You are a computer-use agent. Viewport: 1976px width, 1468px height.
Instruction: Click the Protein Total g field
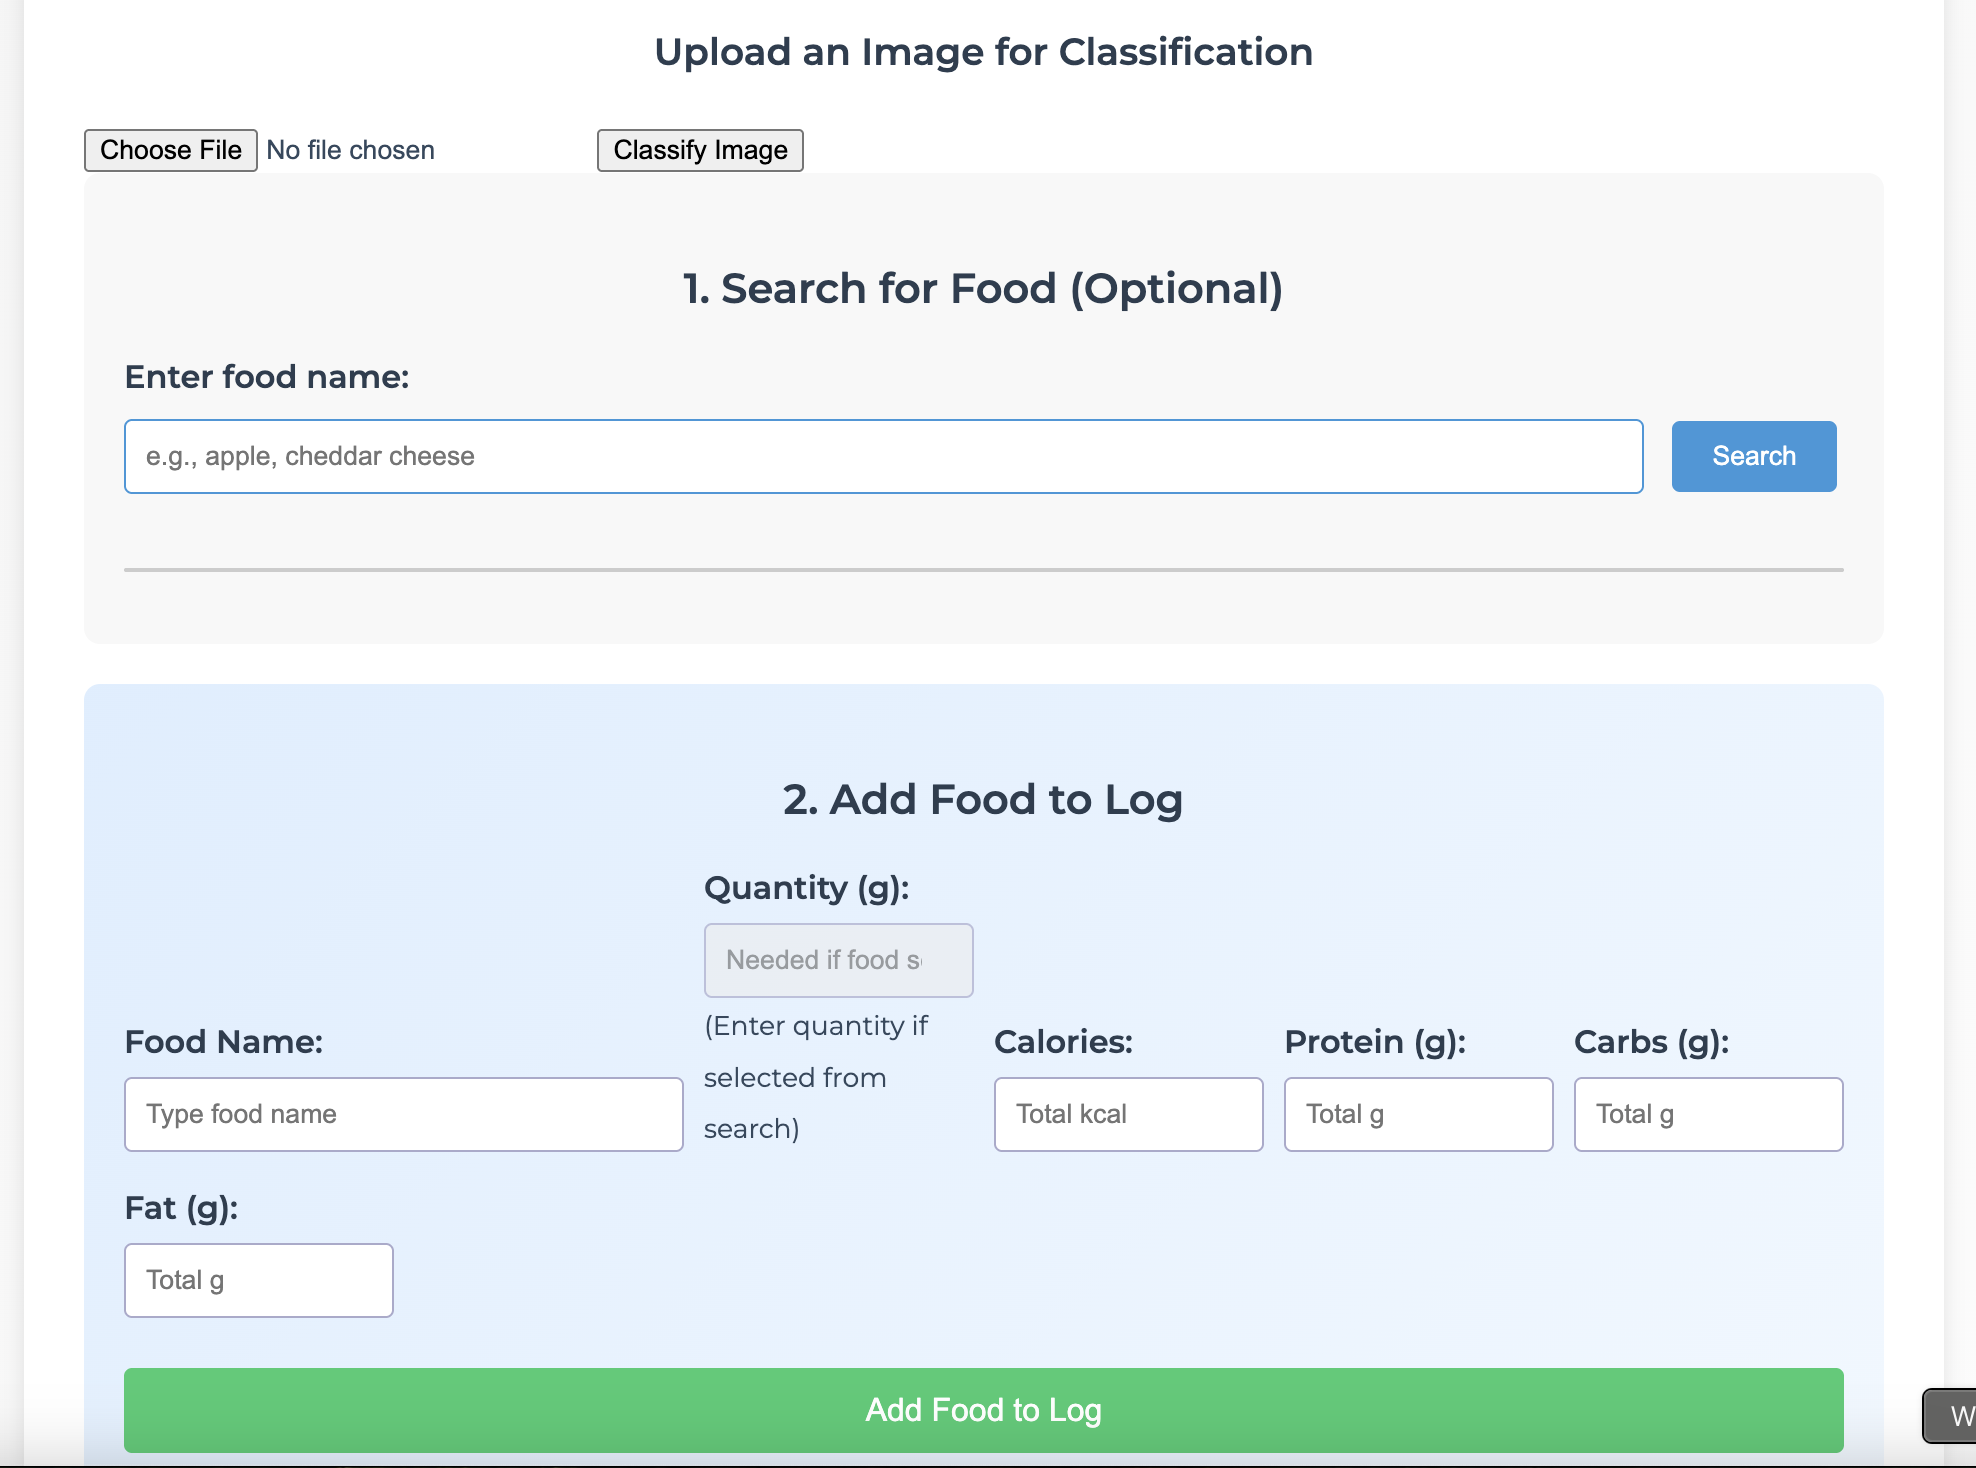tap(1418, 1114)
